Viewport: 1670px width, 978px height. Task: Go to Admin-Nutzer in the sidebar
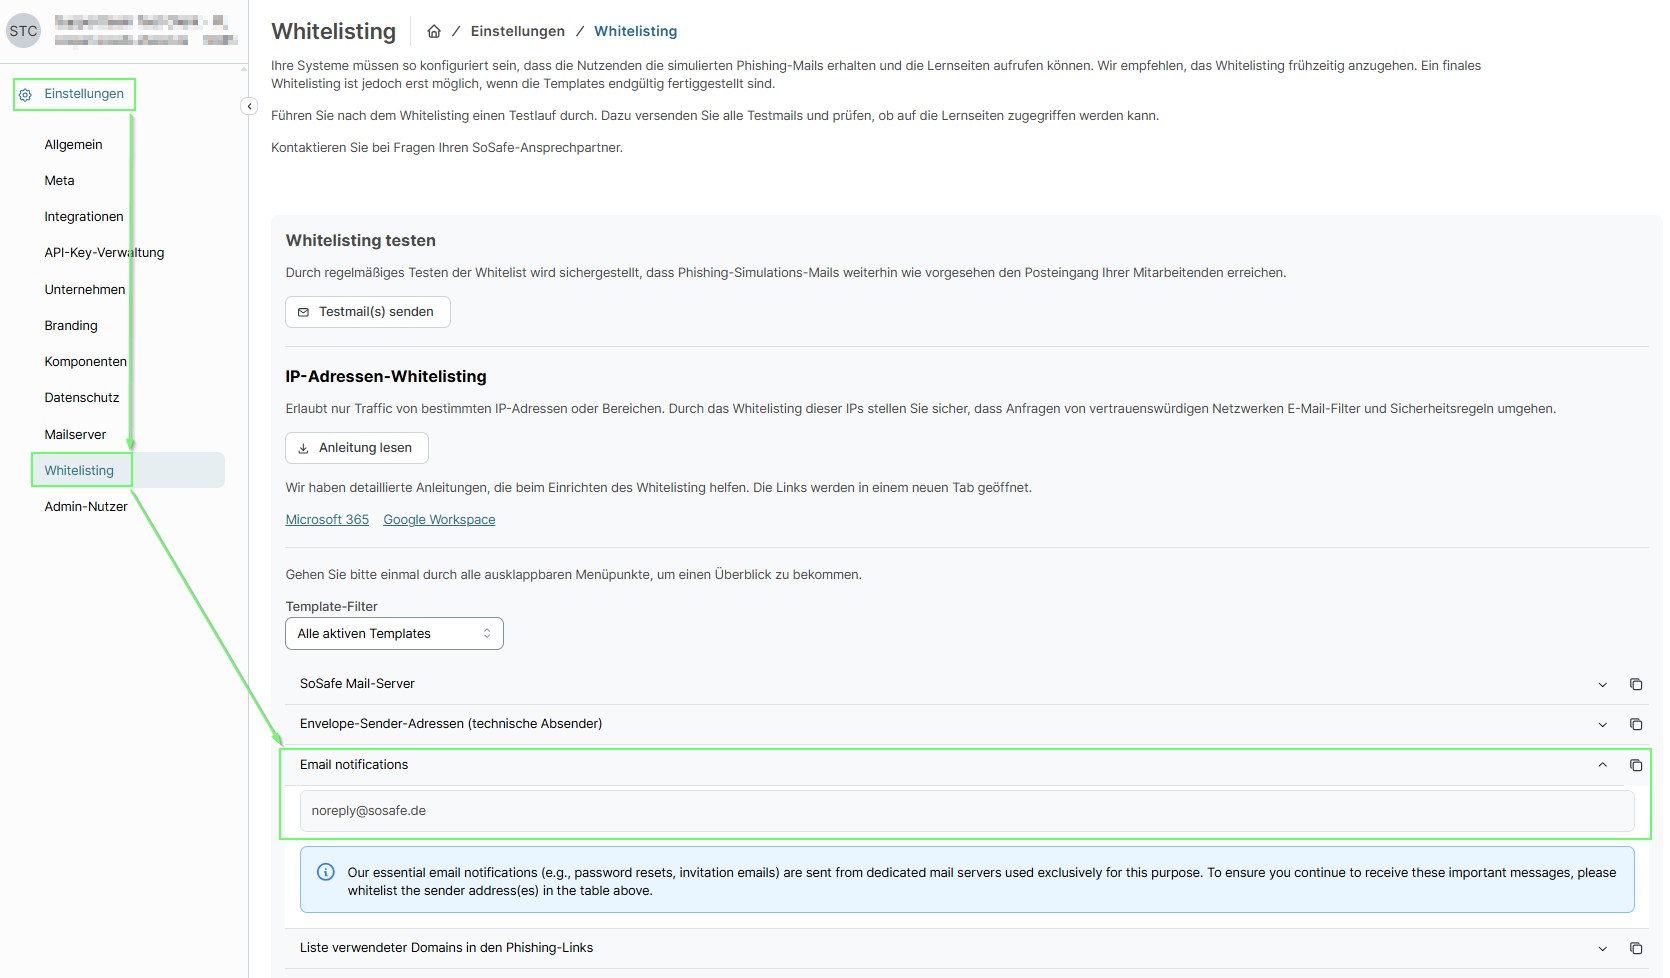tap(86, 507)
